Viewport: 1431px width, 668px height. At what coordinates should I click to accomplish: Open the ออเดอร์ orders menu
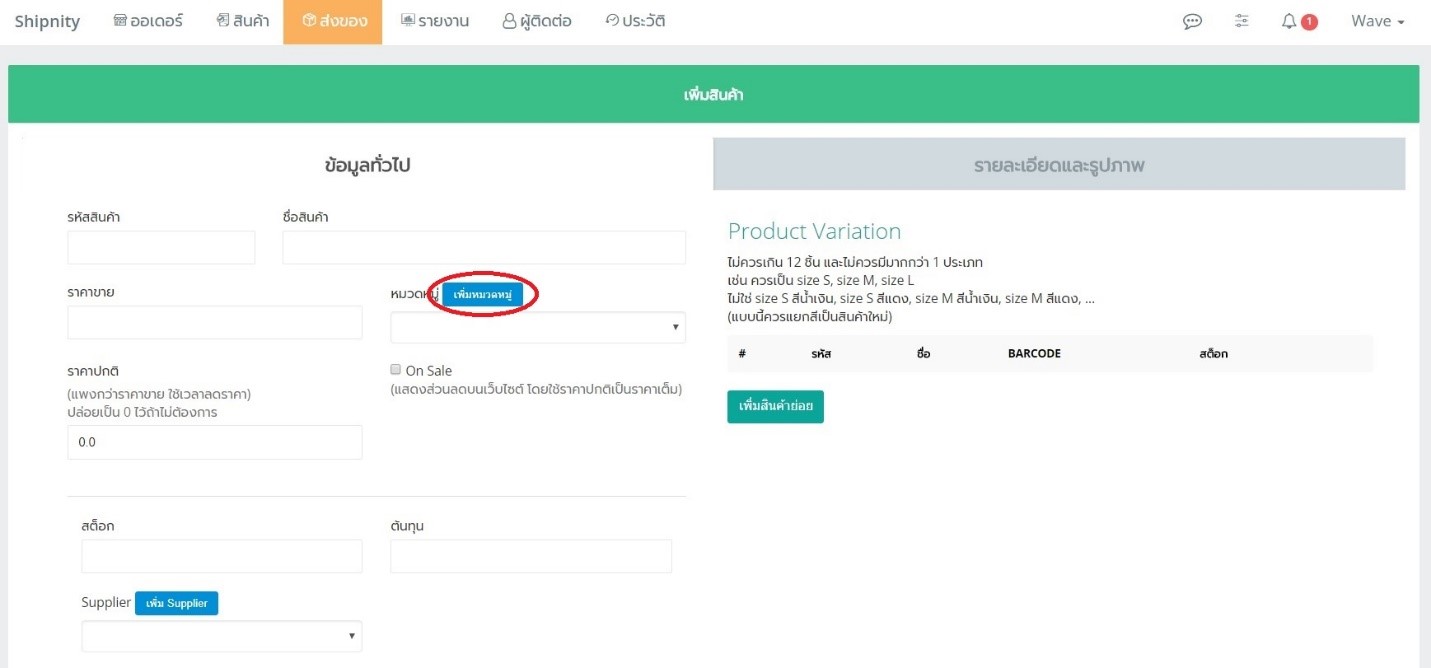(148, 21)
